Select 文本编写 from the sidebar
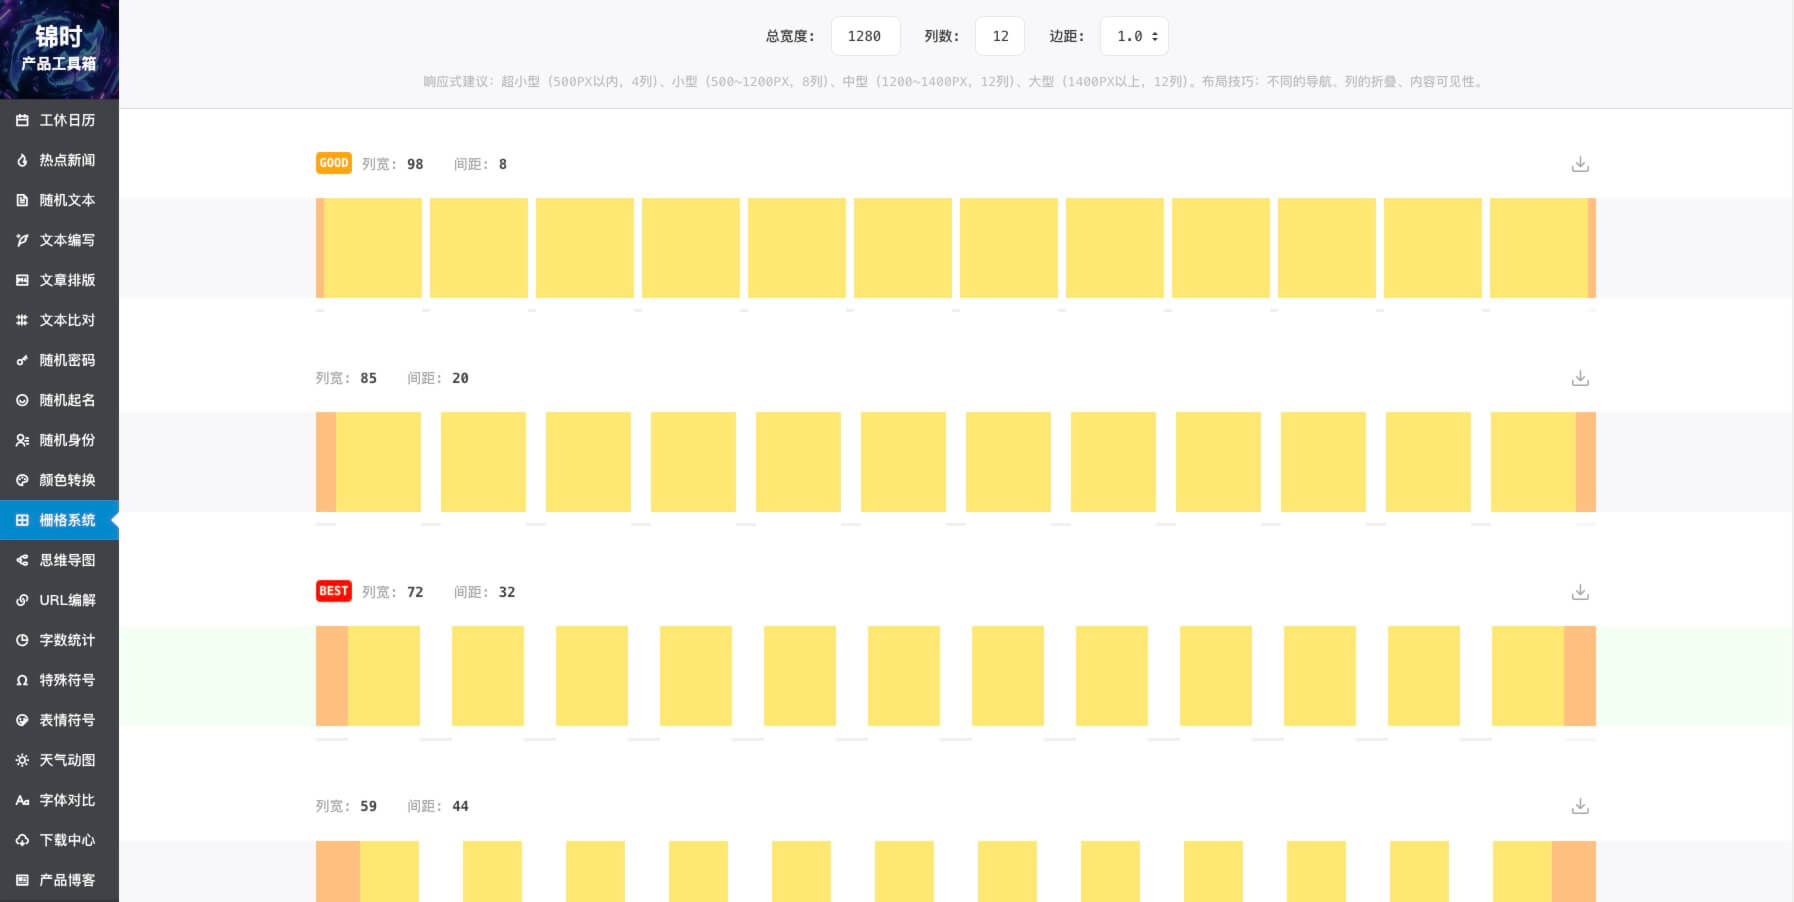Screen dimensions: 1794x902 59,240
